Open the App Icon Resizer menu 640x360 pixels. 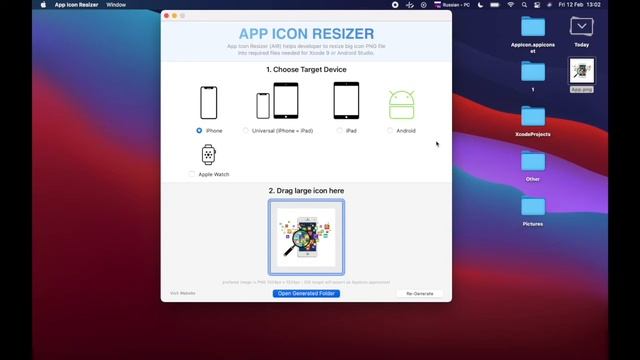(76, 5)
